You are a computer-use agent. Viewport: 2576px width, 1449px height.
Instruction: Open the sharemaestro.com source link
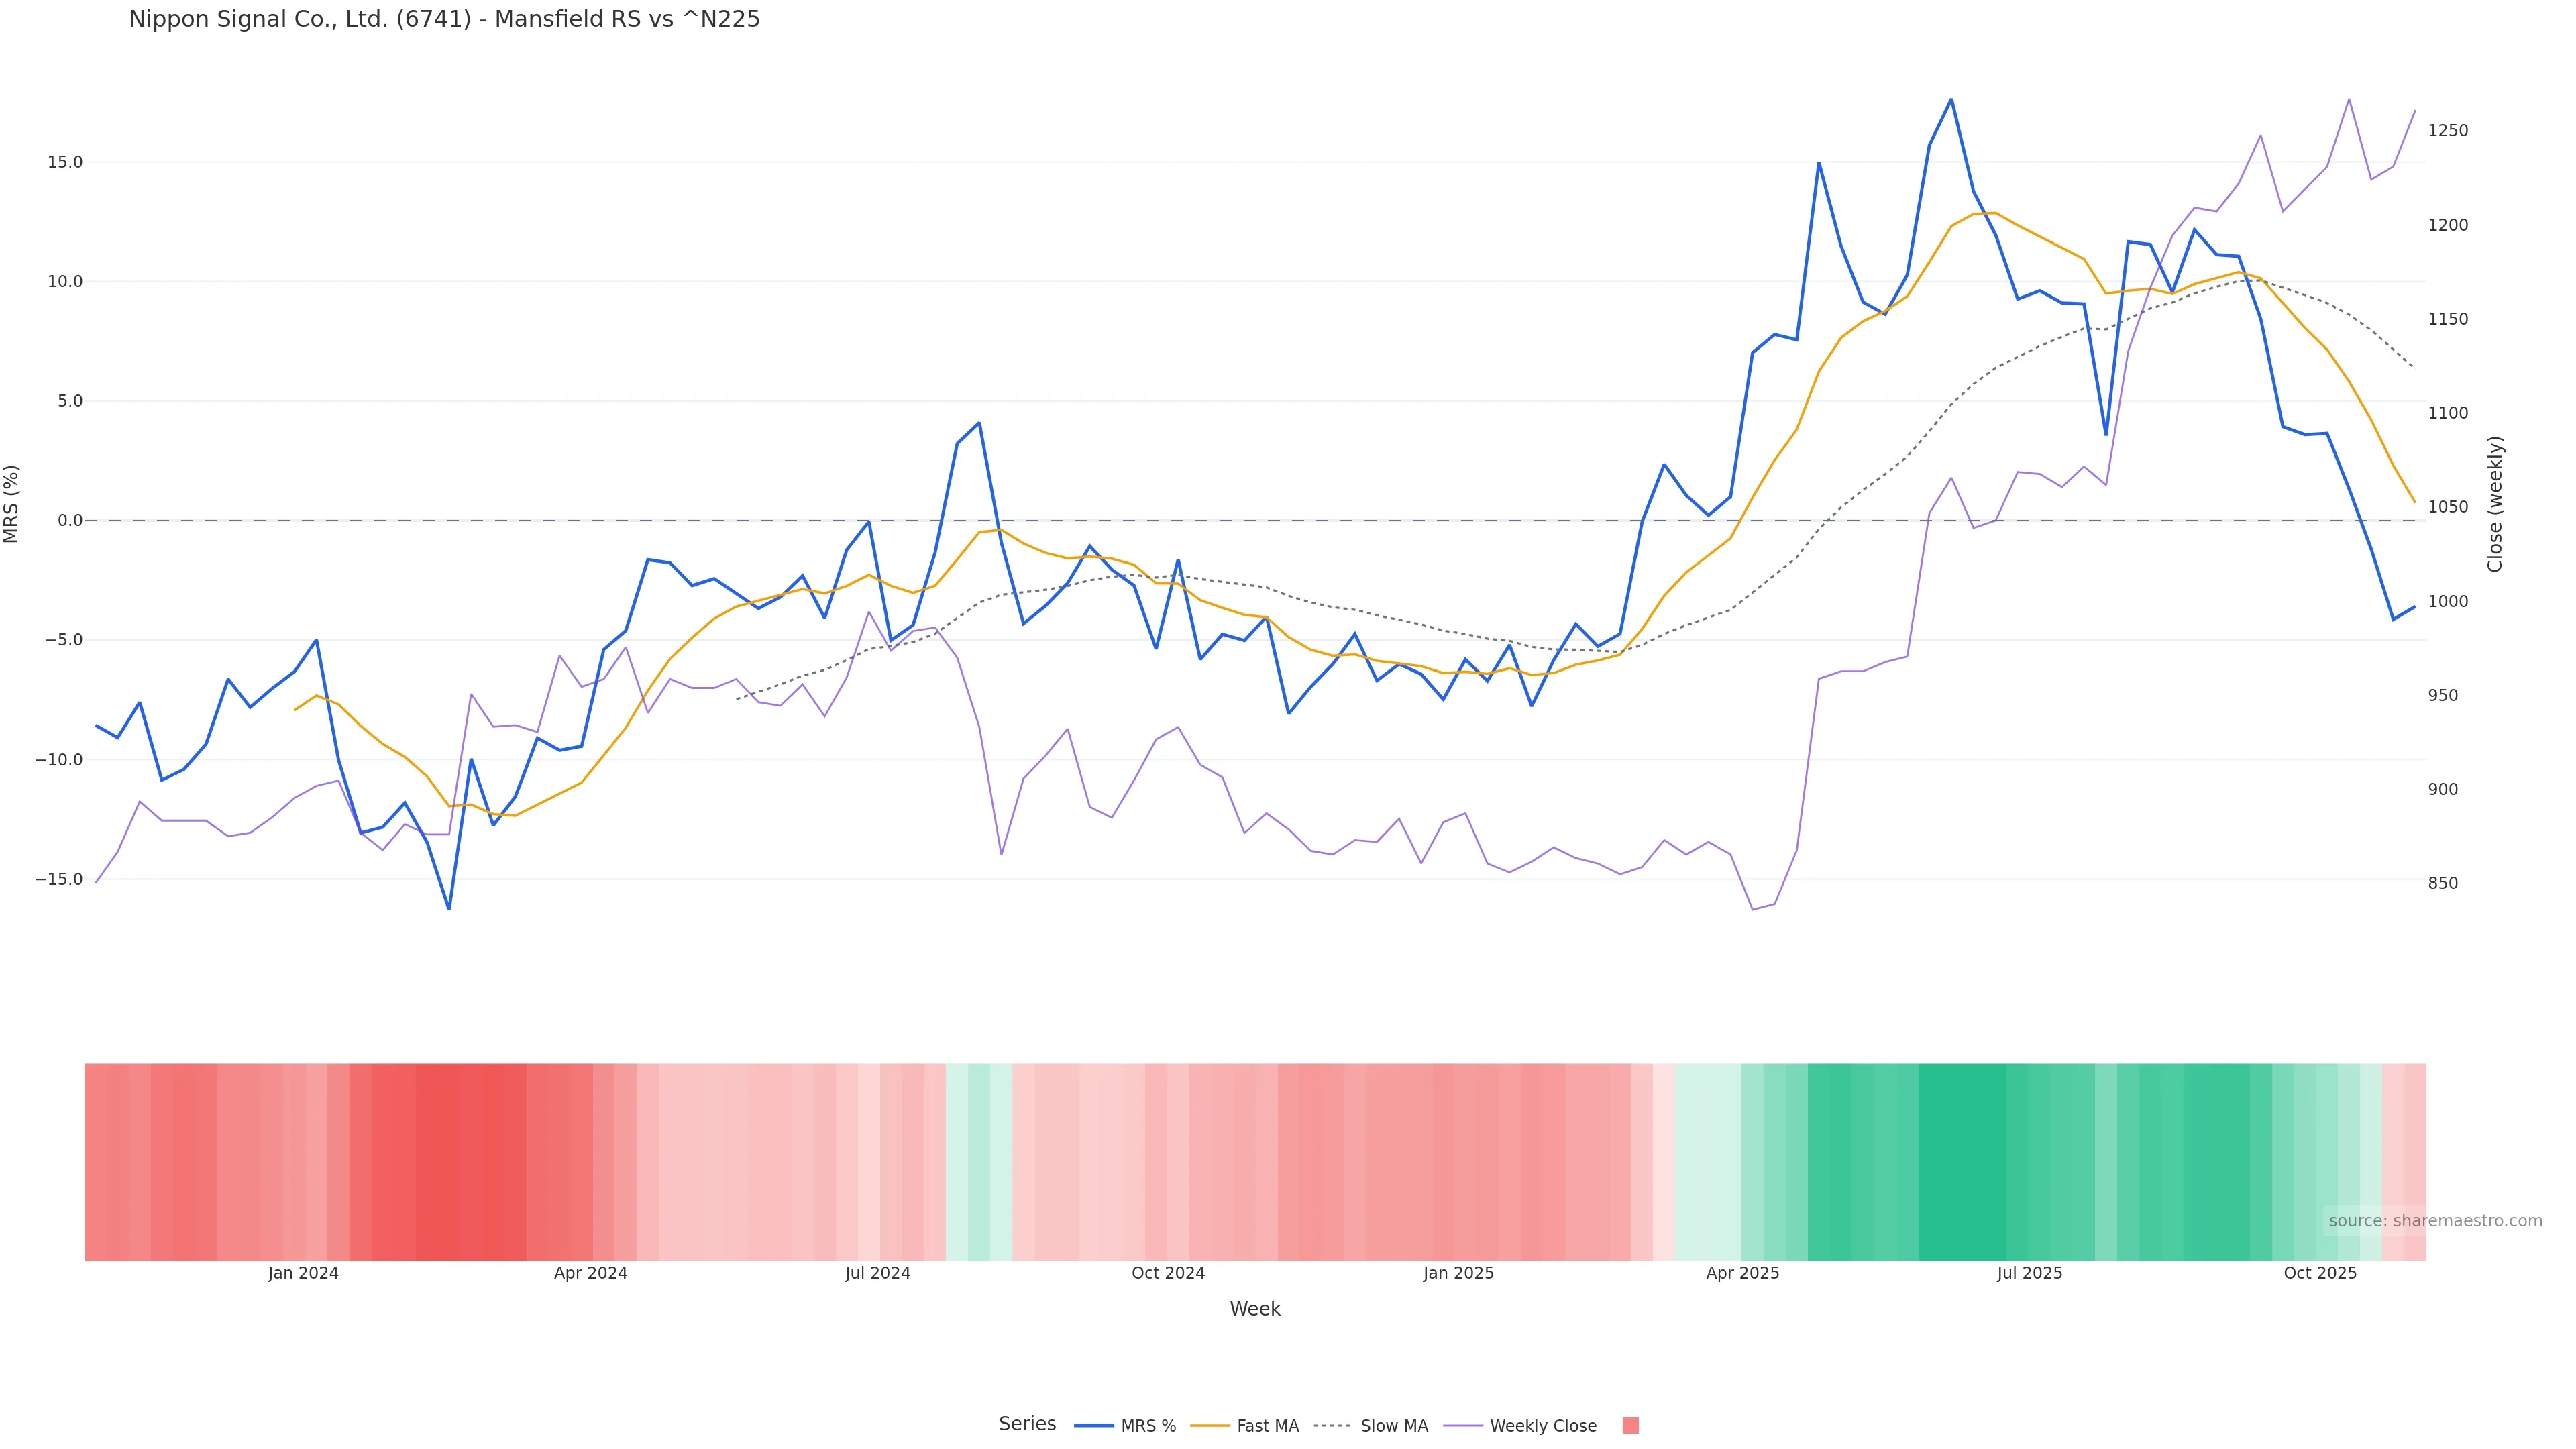2434,1221
